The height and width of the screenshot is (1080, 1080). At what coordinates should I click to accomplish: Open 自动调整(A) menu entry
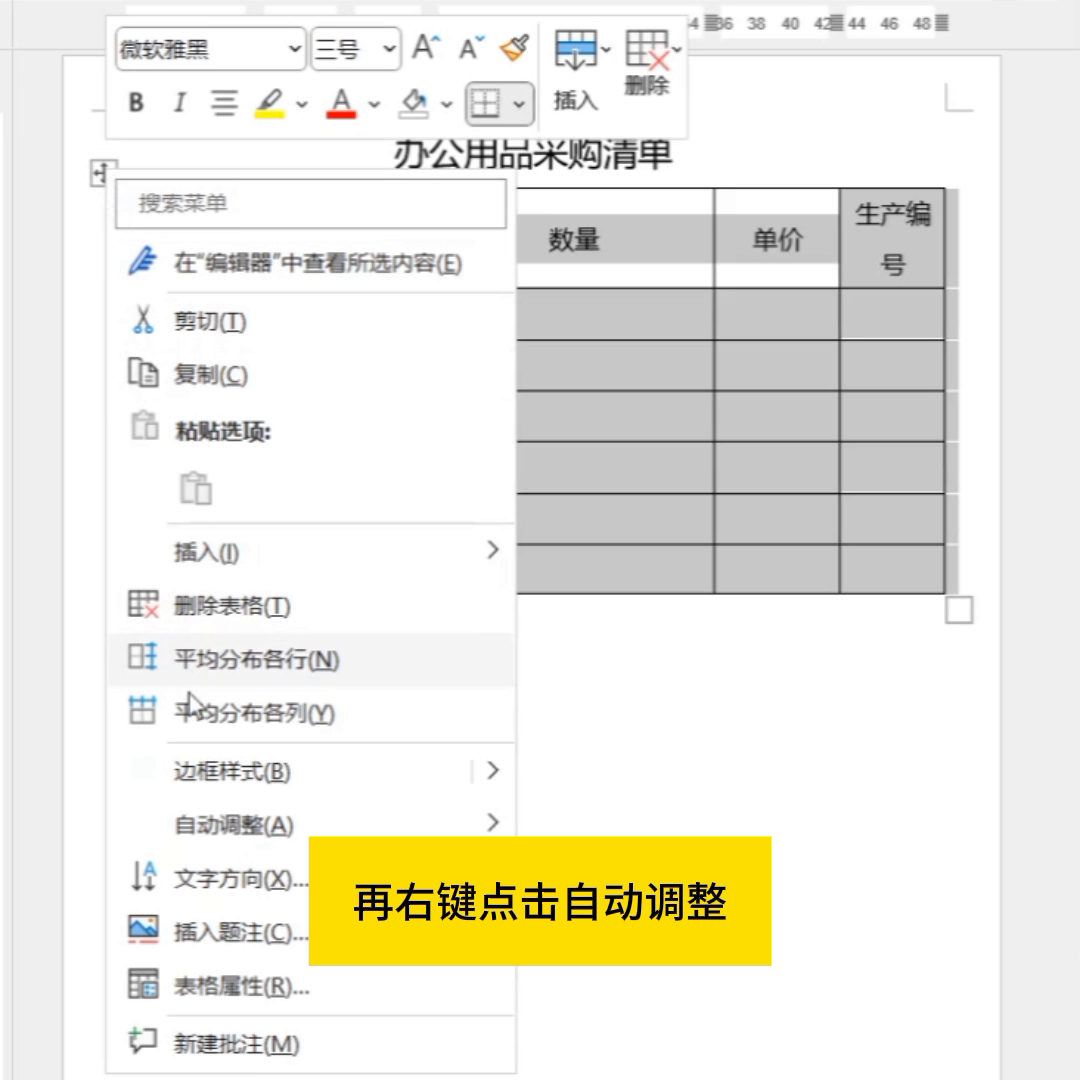(x=311, y=824)
